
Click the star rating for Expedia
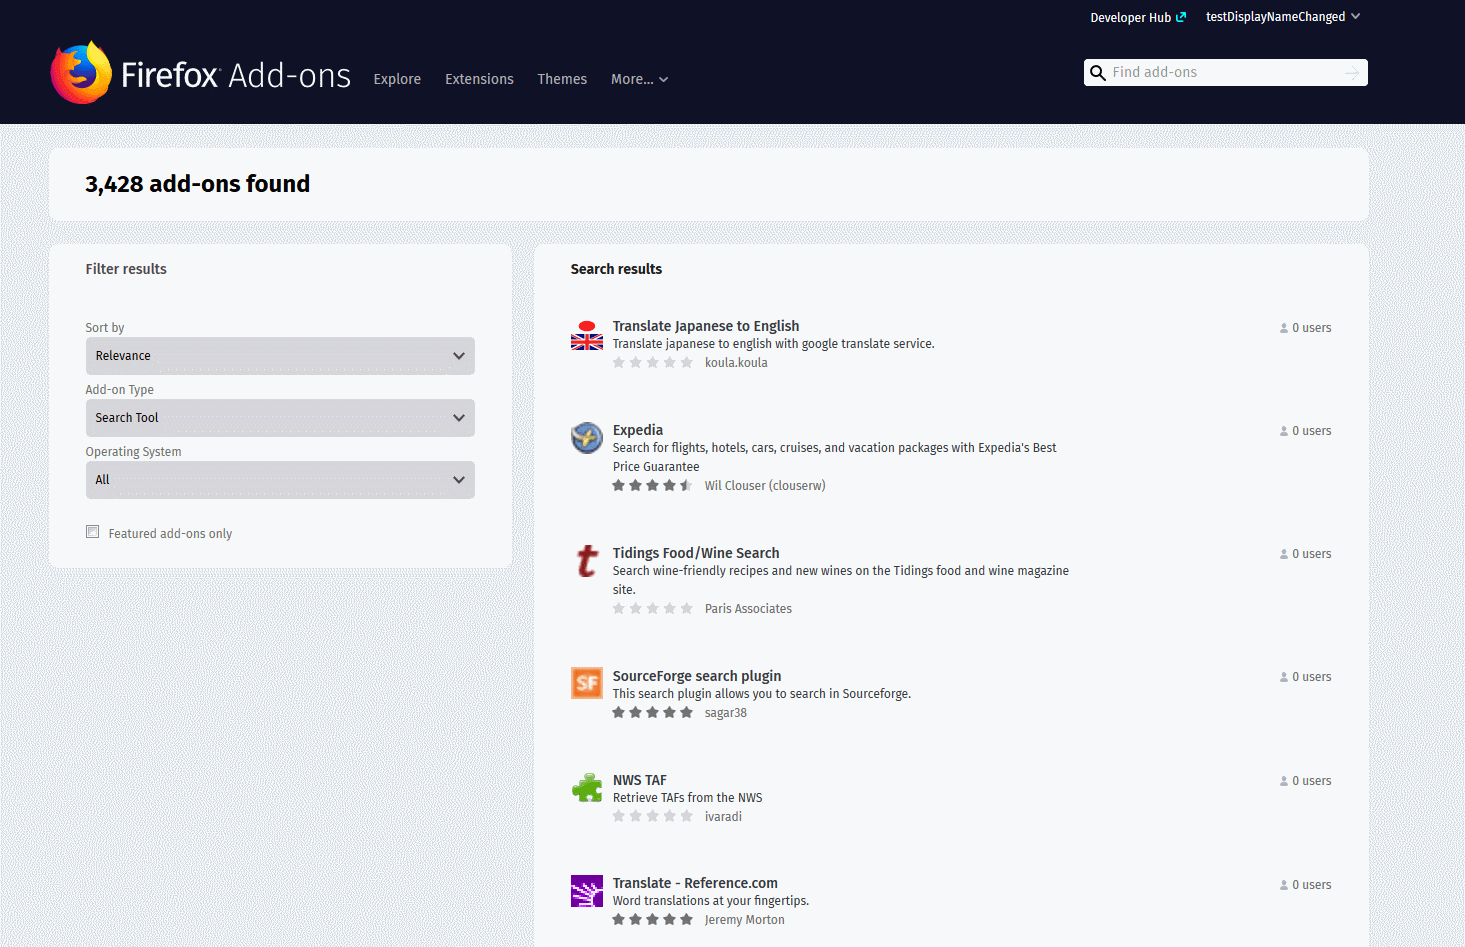pos(652,486)
